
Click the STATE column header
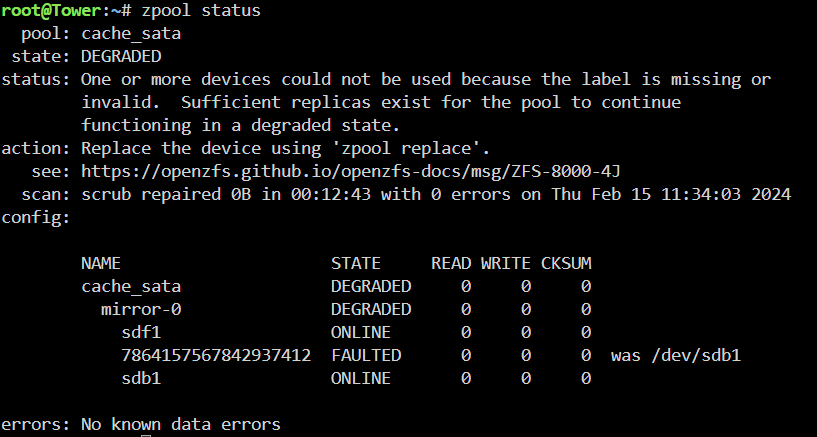(x=355, y=263)
